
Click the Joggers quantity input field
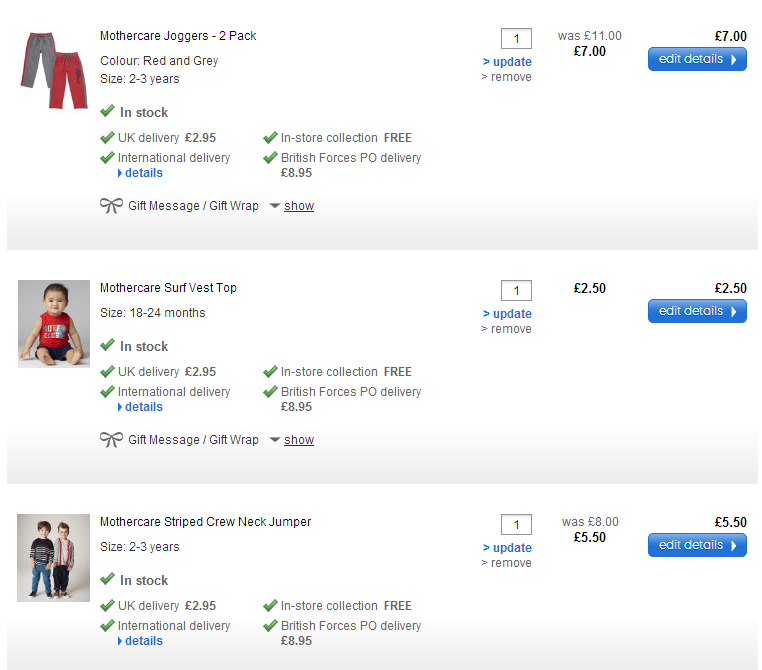516,39
